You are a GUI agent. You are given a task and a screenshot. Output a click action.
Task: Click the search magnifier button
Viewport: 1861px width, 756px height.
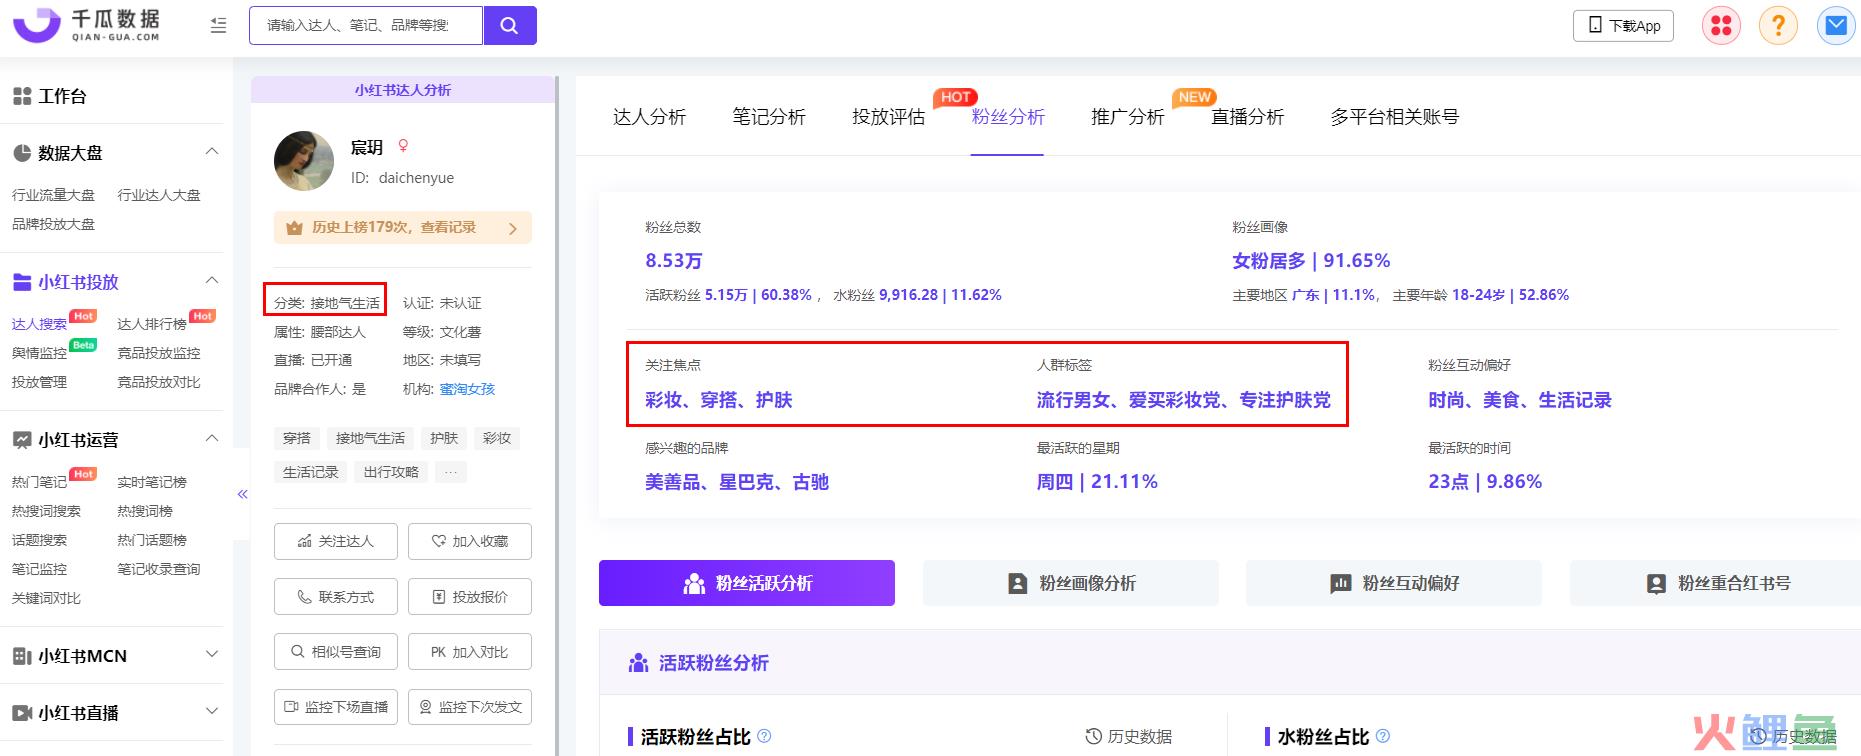[x=509, y=25]
